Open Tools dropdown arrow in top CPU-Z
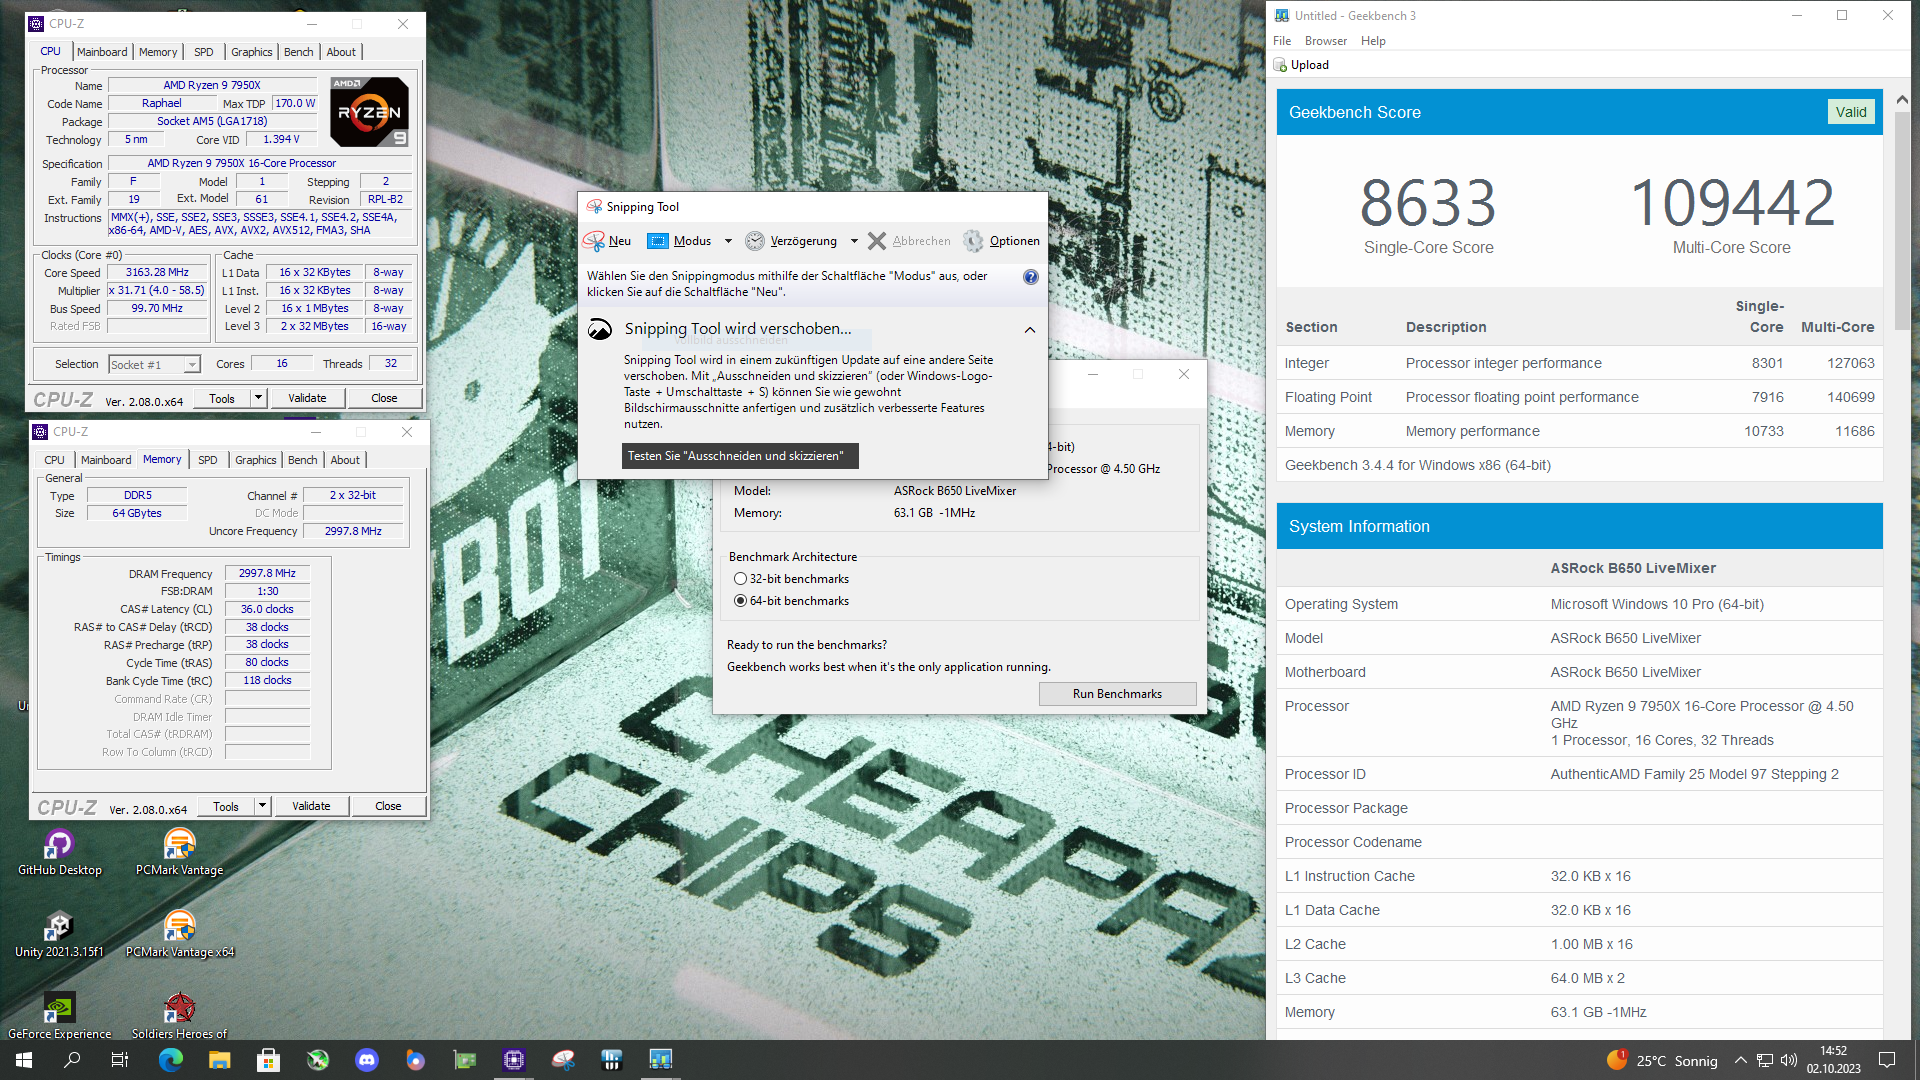1920x1080 pixels. click(x=258, y=398)
